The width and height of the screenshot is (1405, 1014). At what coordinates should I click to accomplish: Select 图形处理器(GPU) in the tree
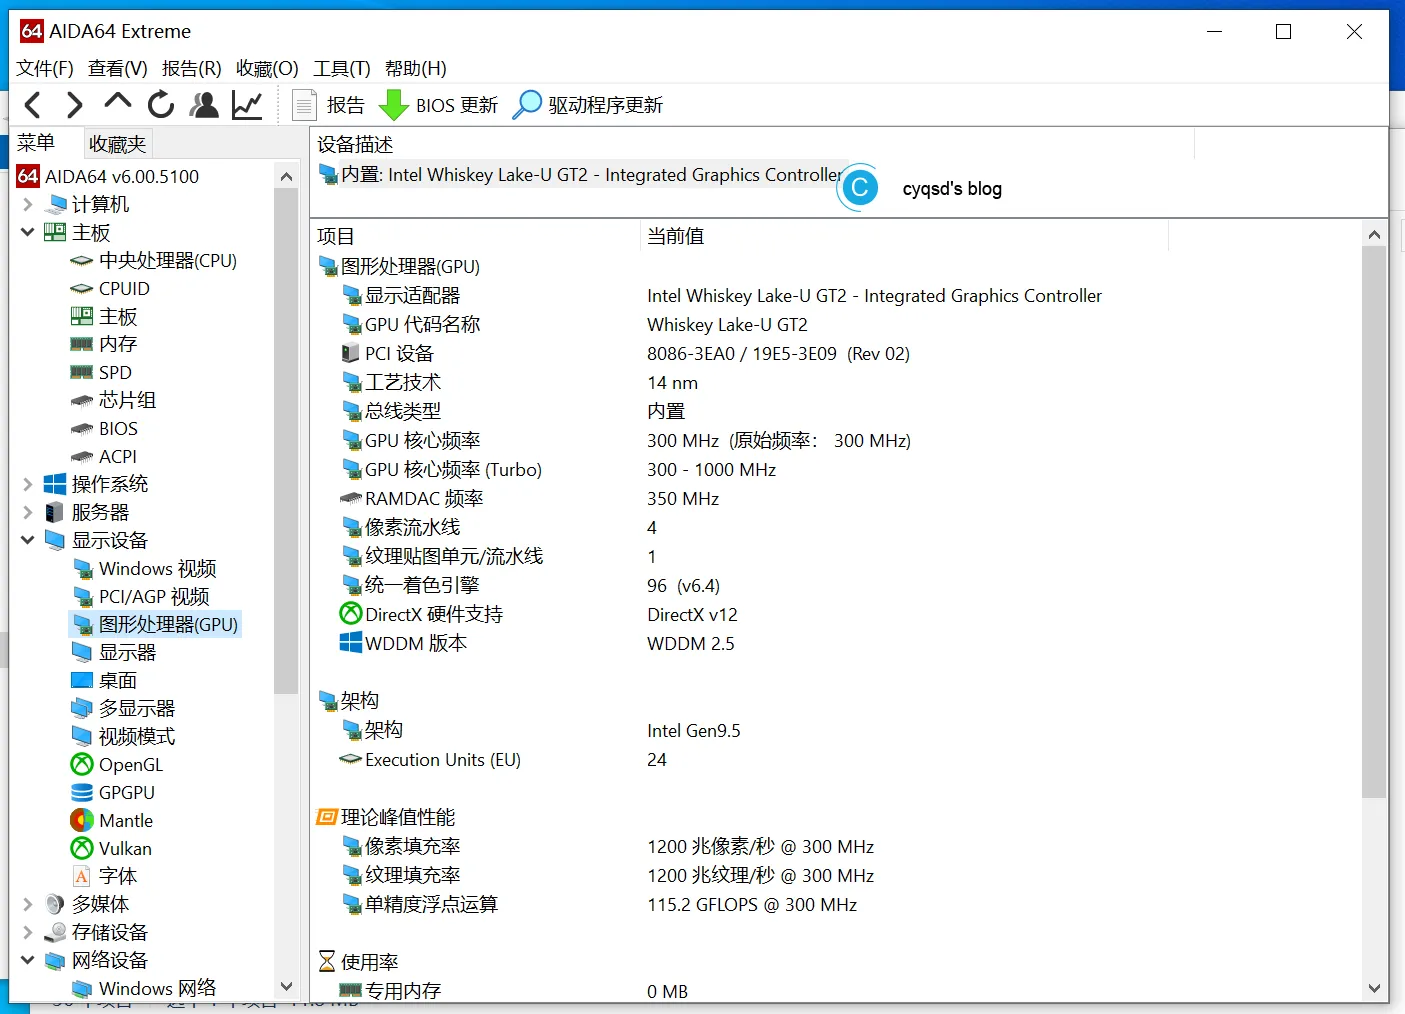(156, 624)
